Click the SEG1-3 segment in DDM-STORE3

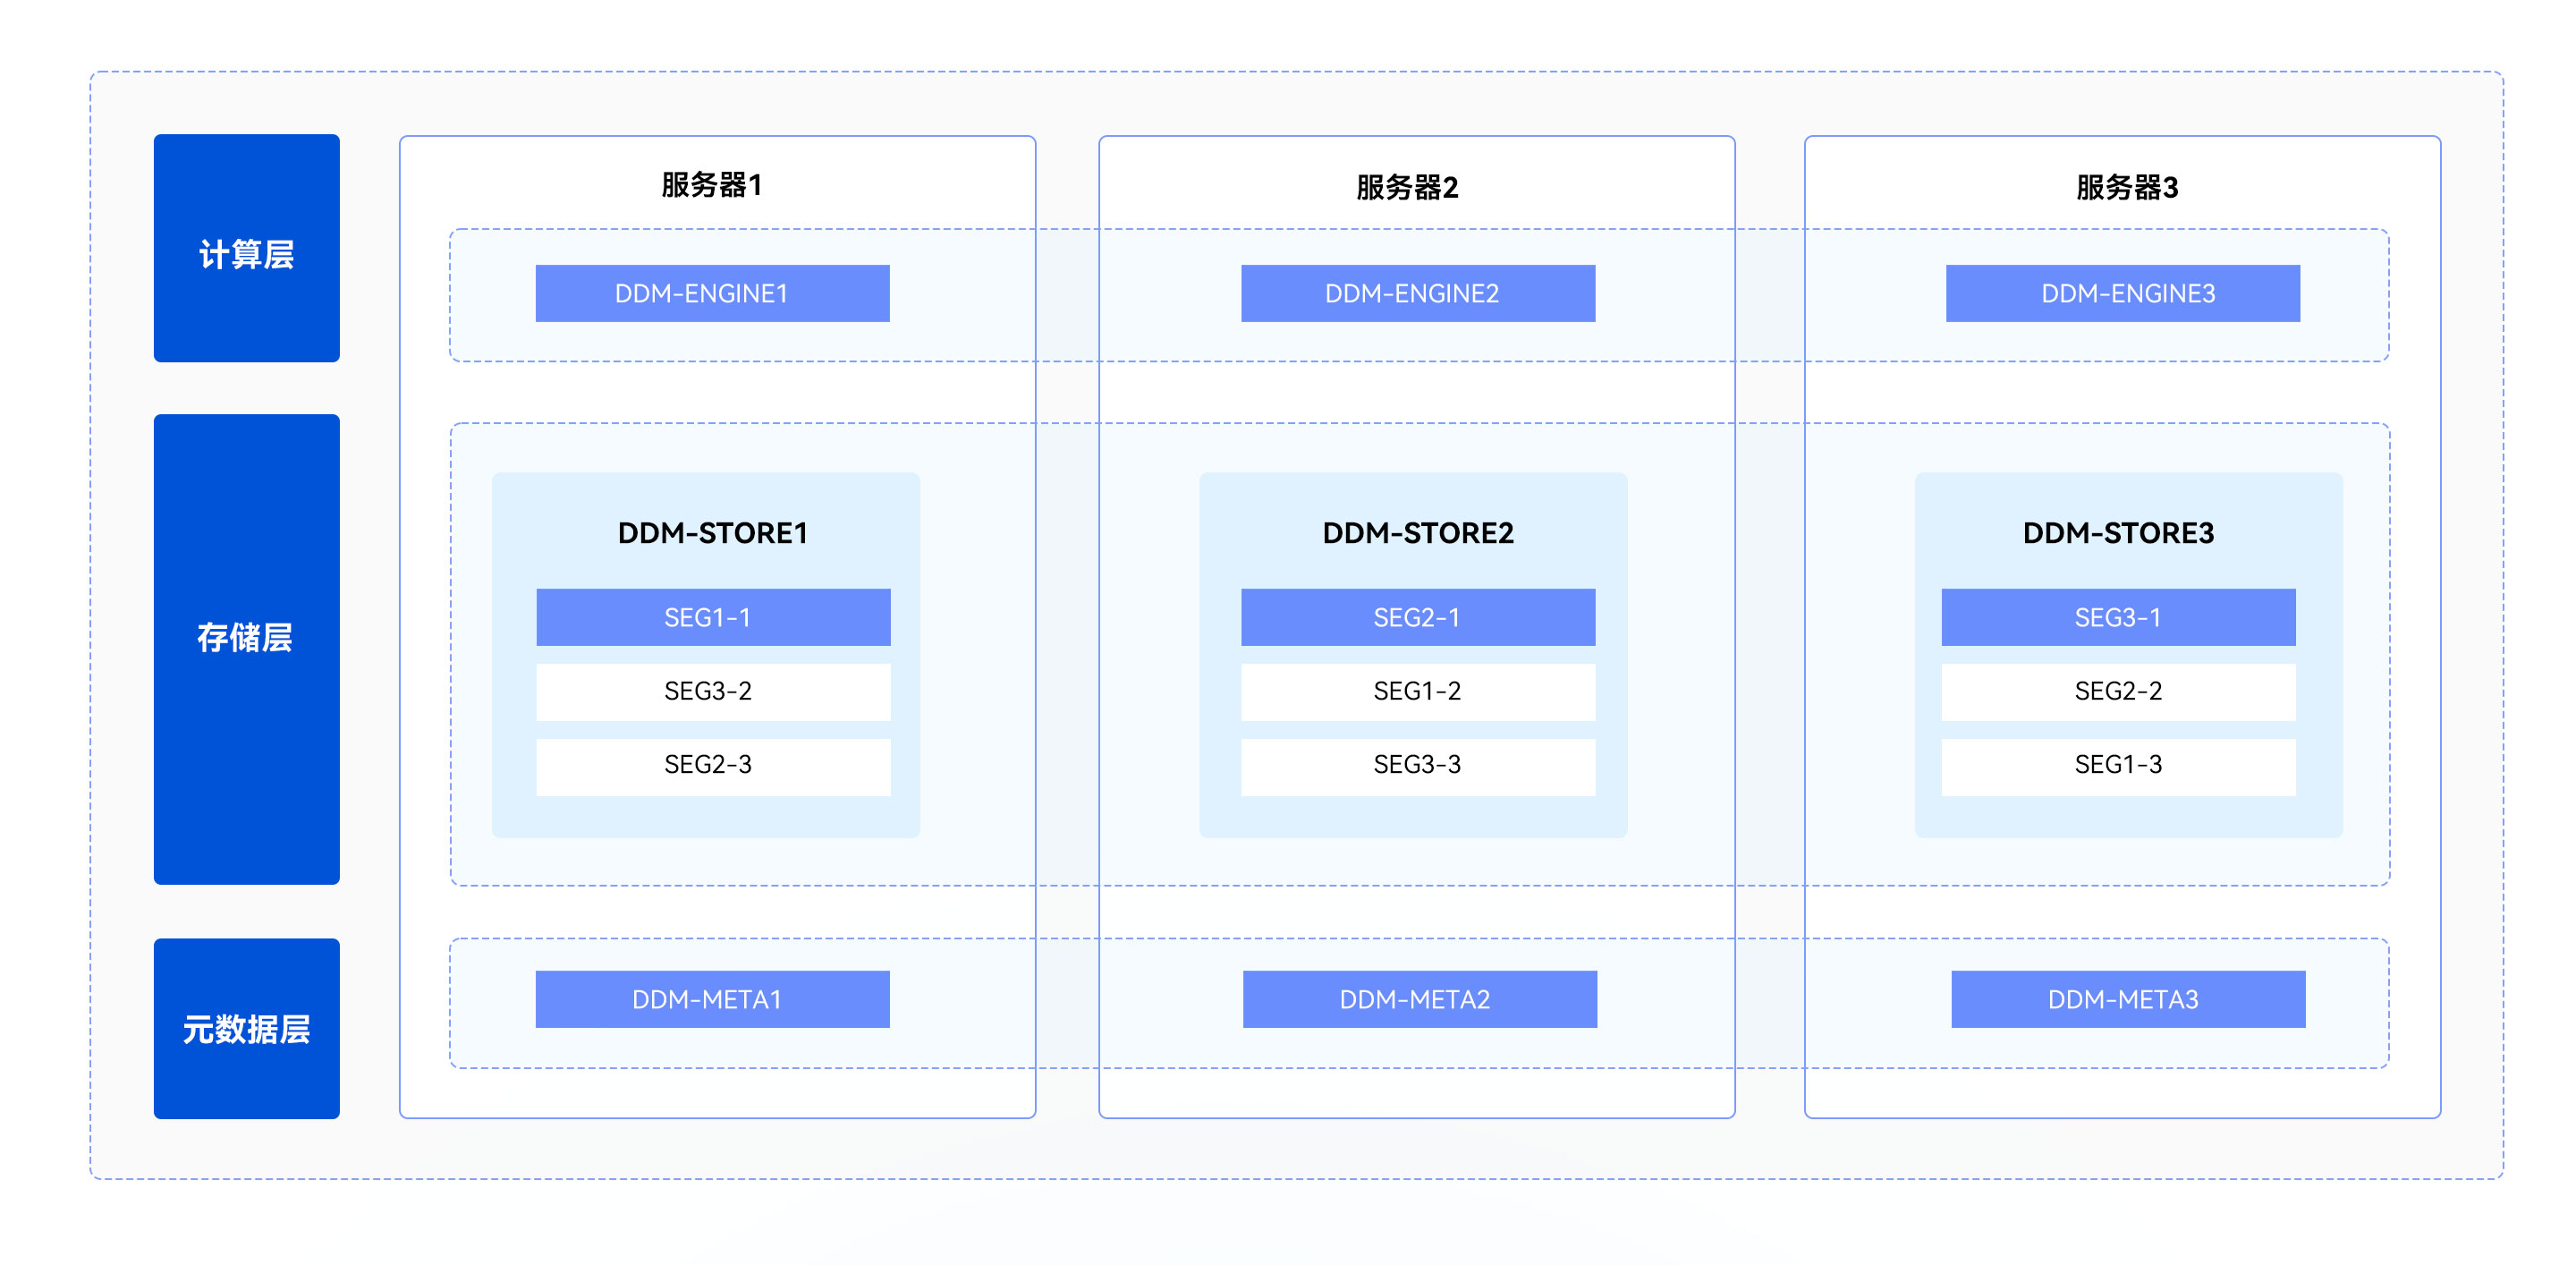click(x=2118, y=765)
